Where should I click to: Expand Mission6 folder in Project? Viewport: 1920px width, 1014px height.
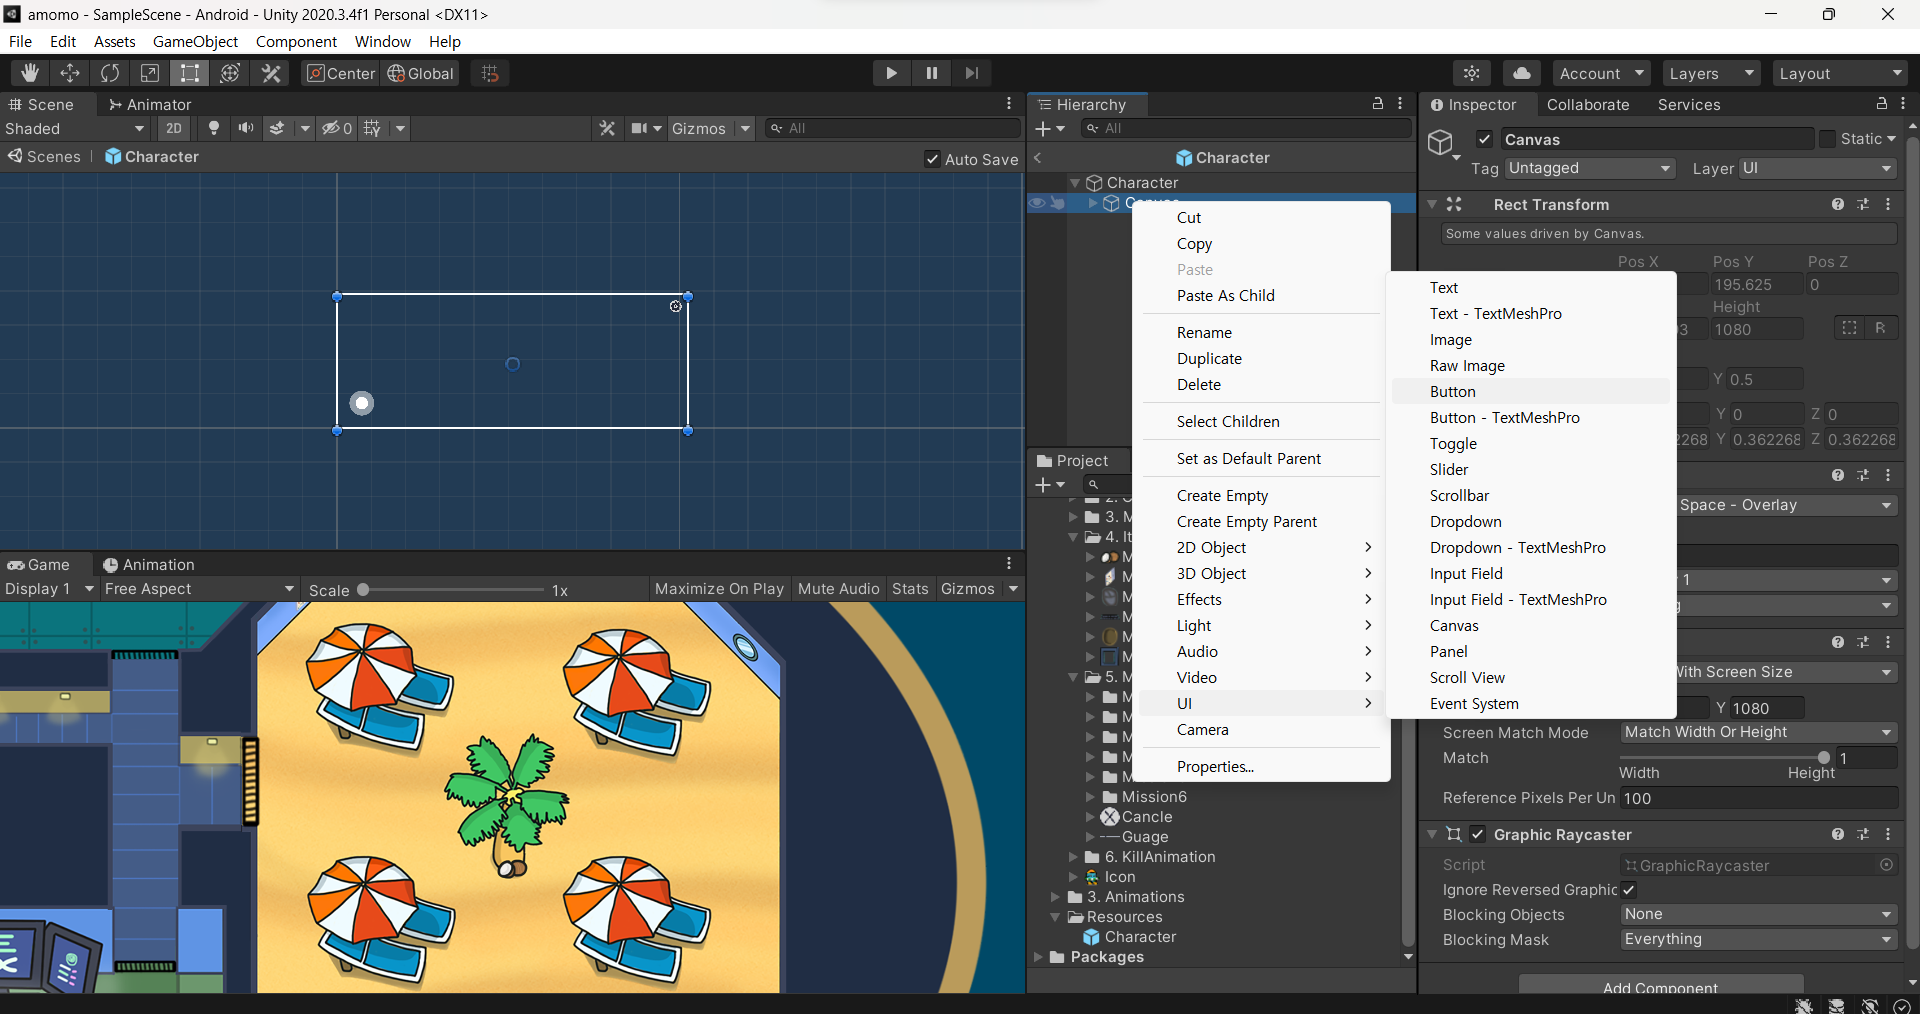tap(1091, 797)
